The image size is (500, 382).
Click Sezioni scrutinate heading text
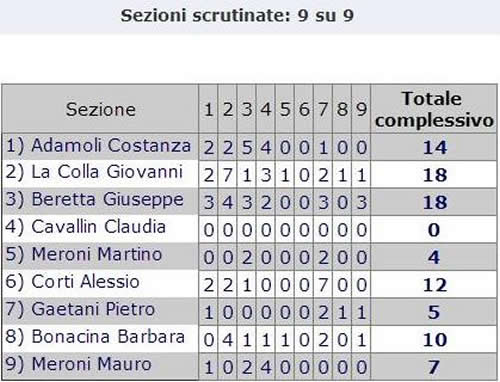(237, 15)
